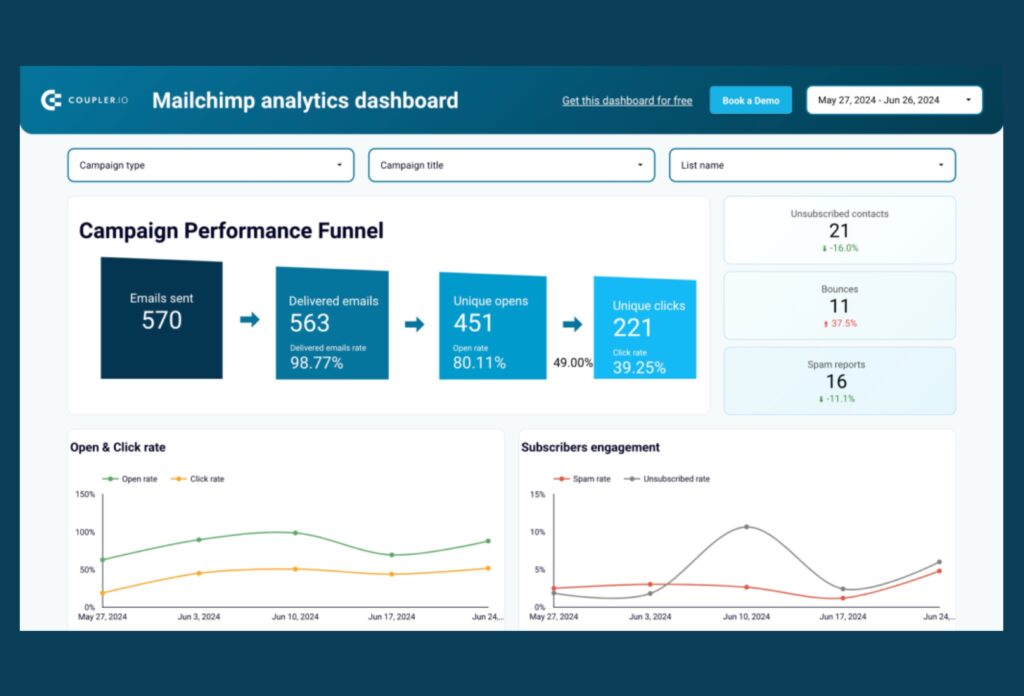Click the Open & Click rate chart title
This screenshot has height=696, width=1024.
pos(118,447)
